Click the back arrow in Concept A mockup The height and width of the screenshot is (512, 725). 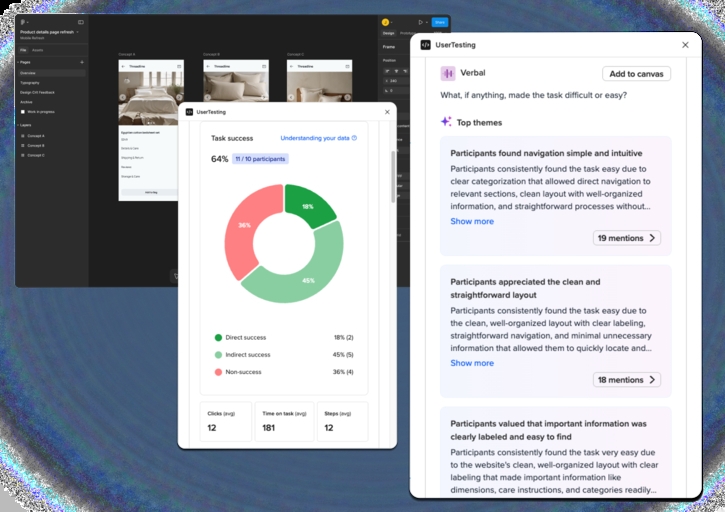pyautogui.click(x=123, y=67)
